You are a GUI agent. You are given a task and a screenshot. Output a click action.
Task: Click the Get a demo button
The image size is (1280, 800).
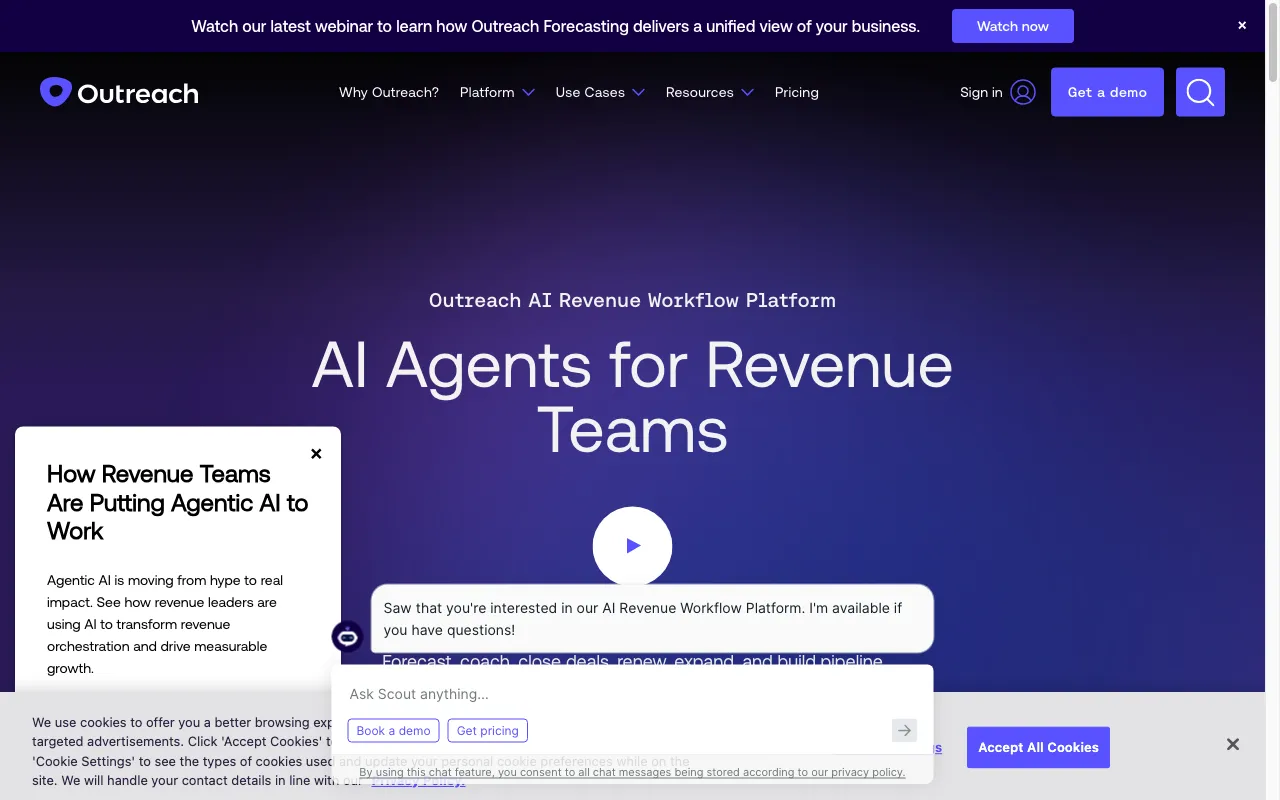1107,92
